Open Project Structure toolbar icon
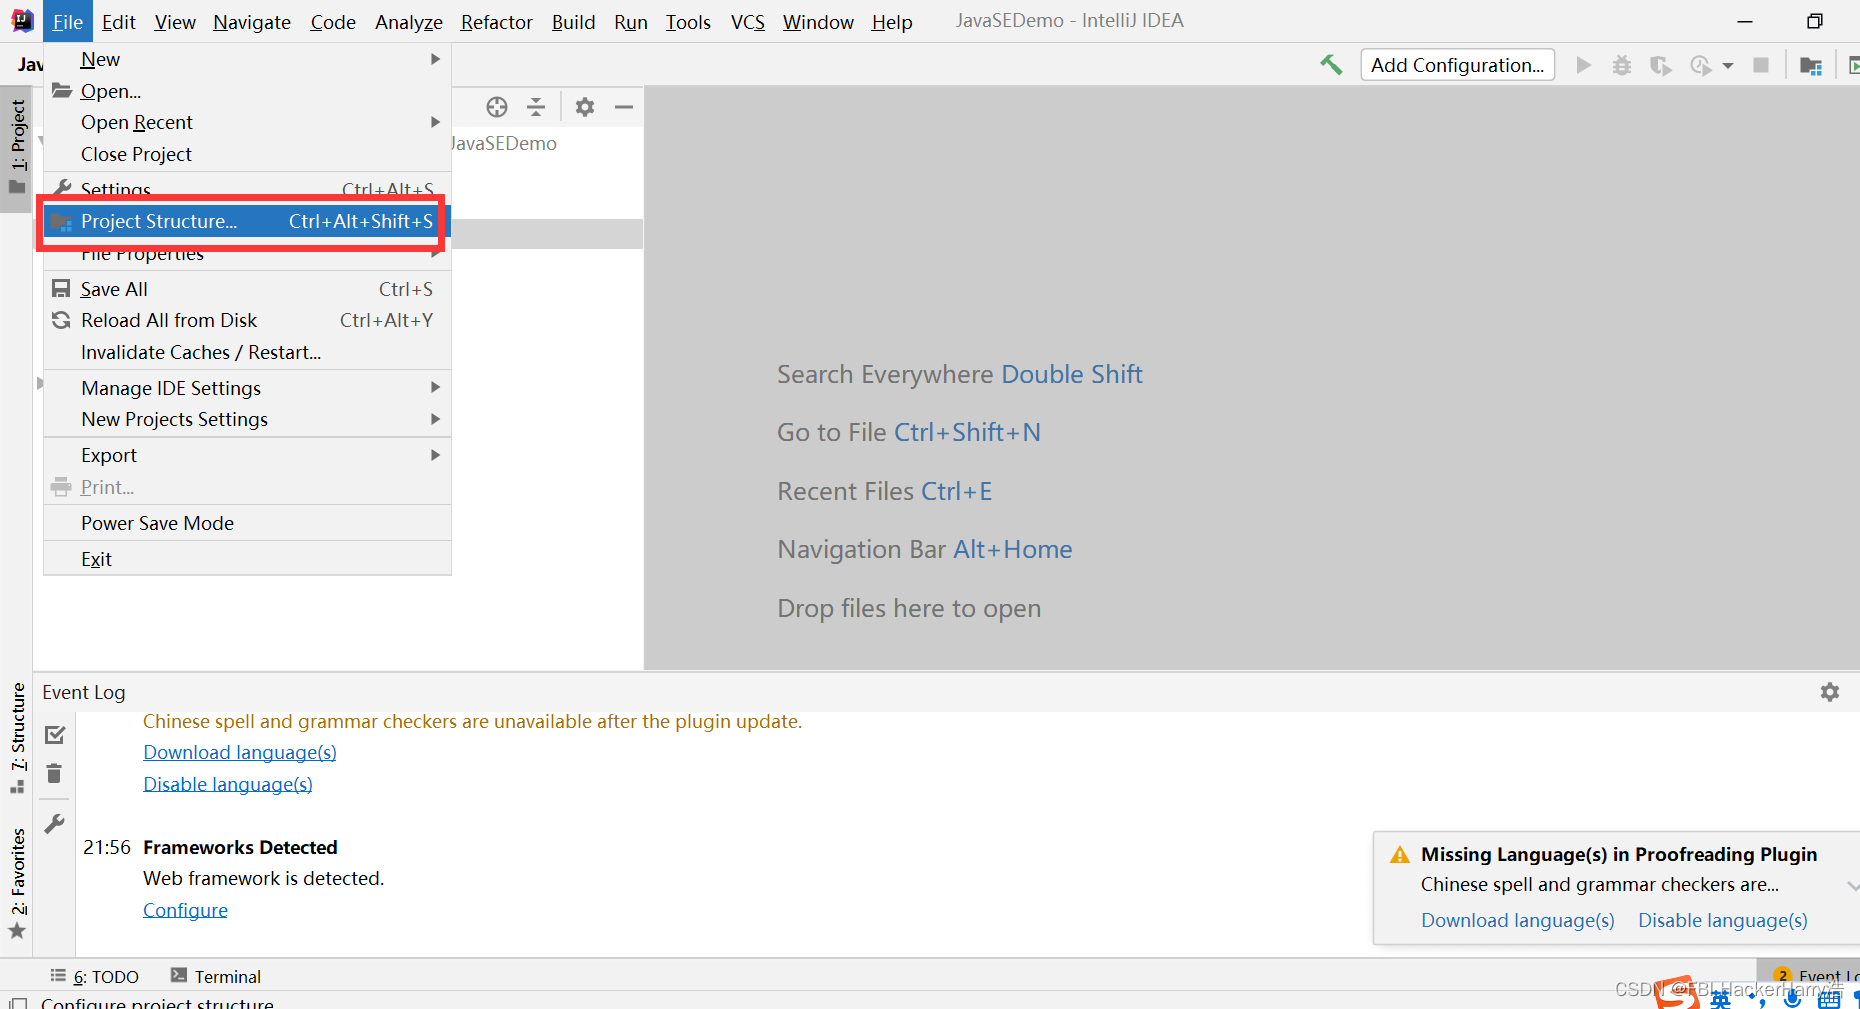This screenshot has width=1860, height=1009. [1810, 66]
